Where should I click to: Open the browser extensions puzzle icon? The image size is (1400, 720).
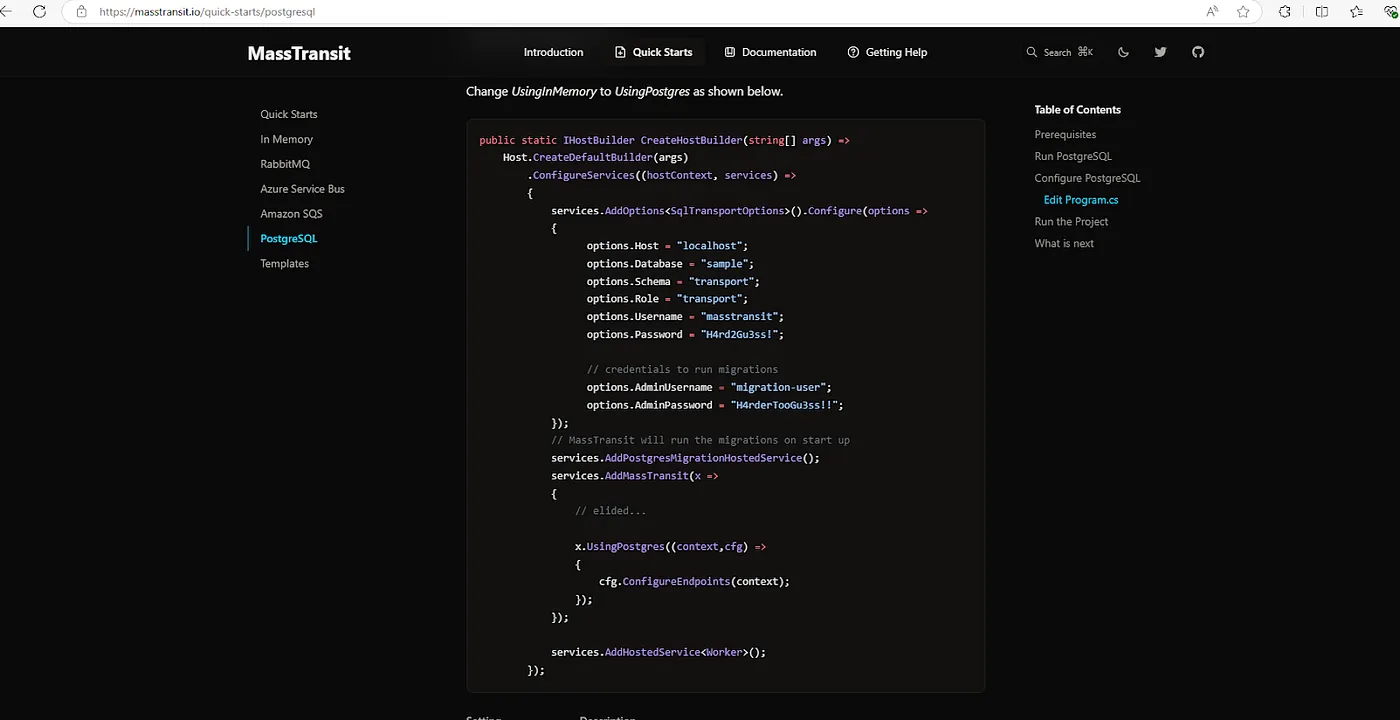point(1285,12)
